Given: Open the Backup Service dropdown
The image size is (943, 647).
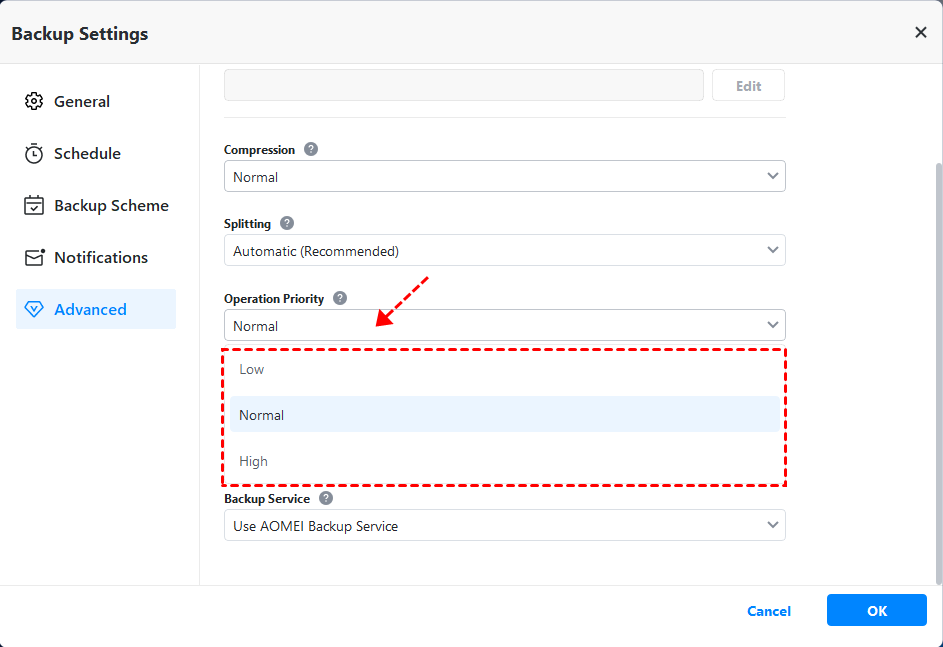Looking at the screenshot, I should coord(504,525).
